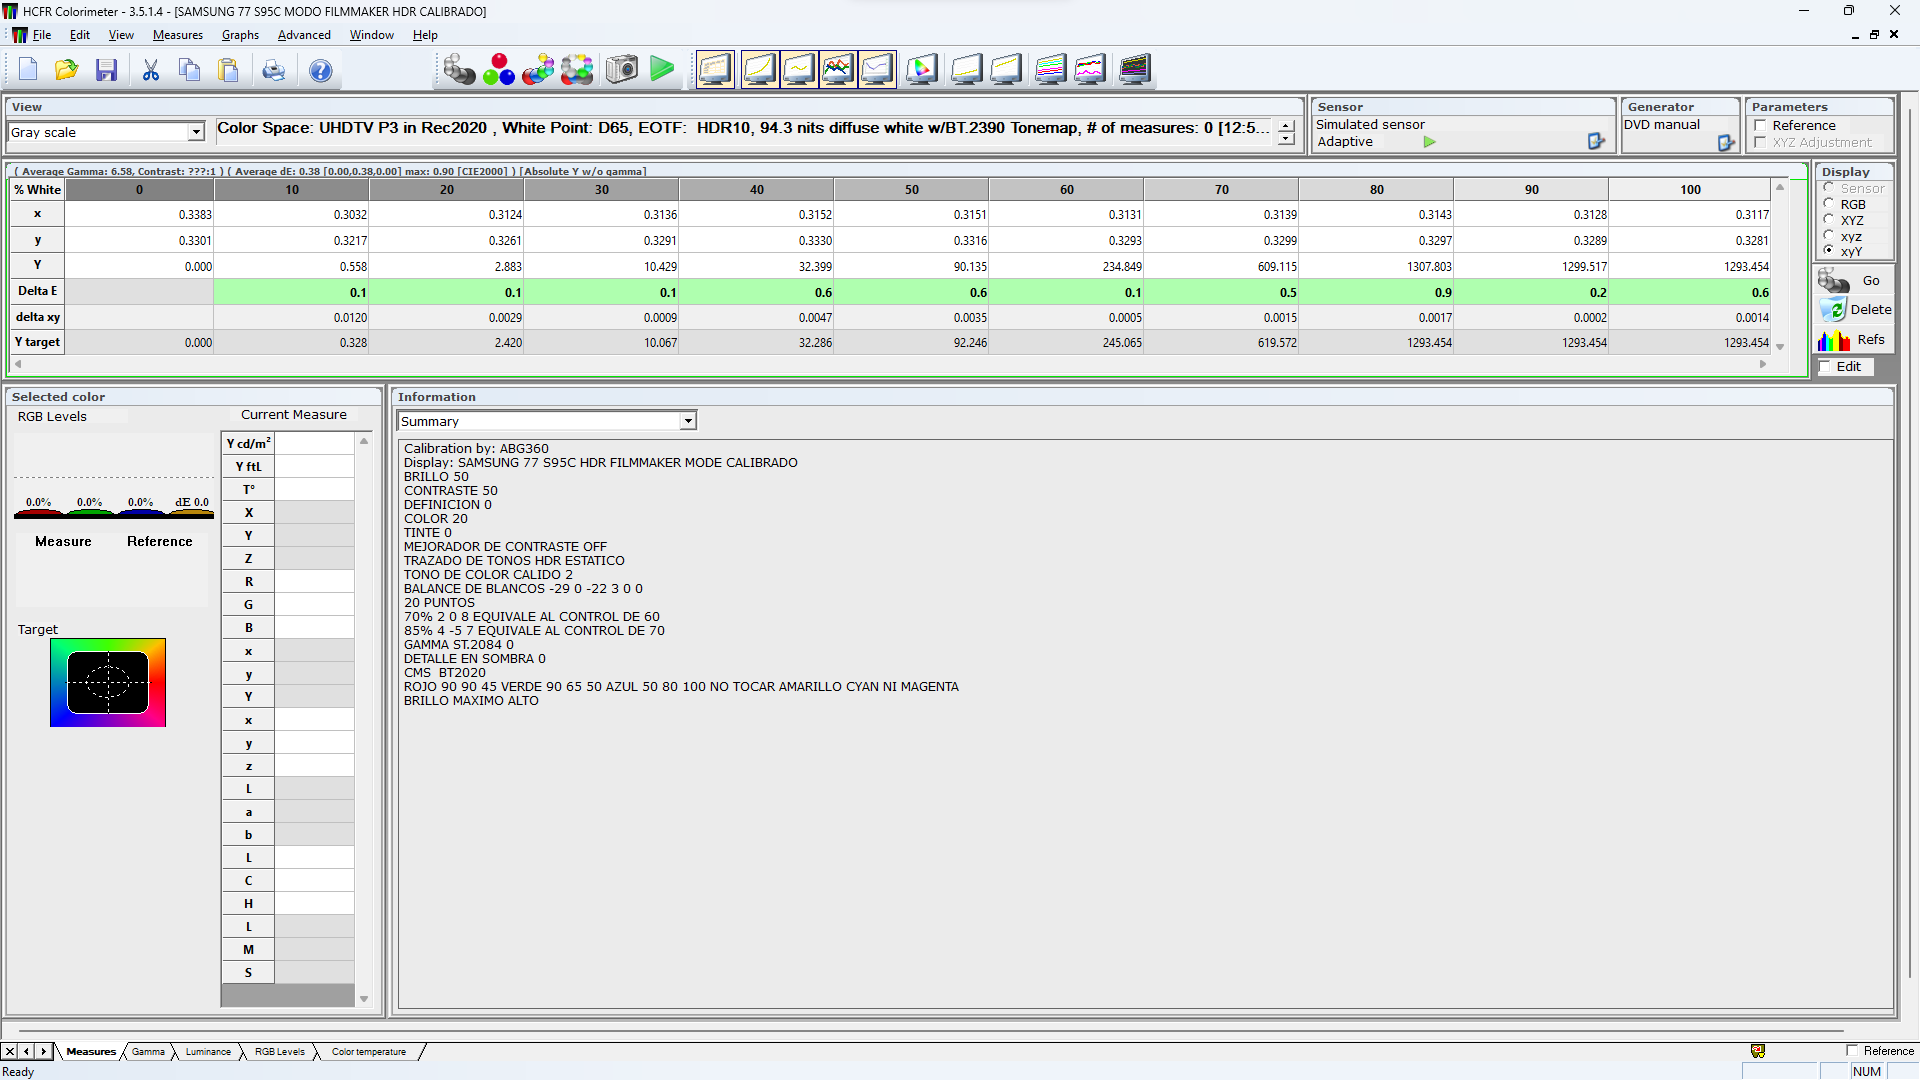Click the RGB level bars indicator
The width and height of the screenshot is (1920, 1080).
coord(113,509)
